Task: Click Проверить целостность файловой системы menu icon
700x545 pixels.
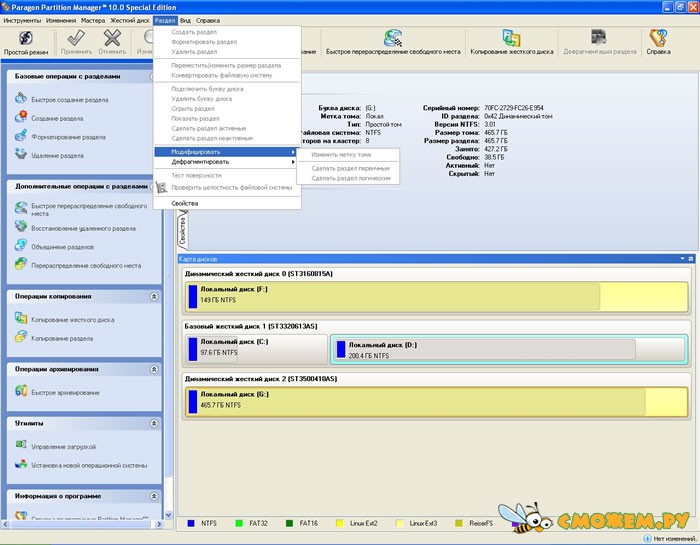Action: [161, 187]
